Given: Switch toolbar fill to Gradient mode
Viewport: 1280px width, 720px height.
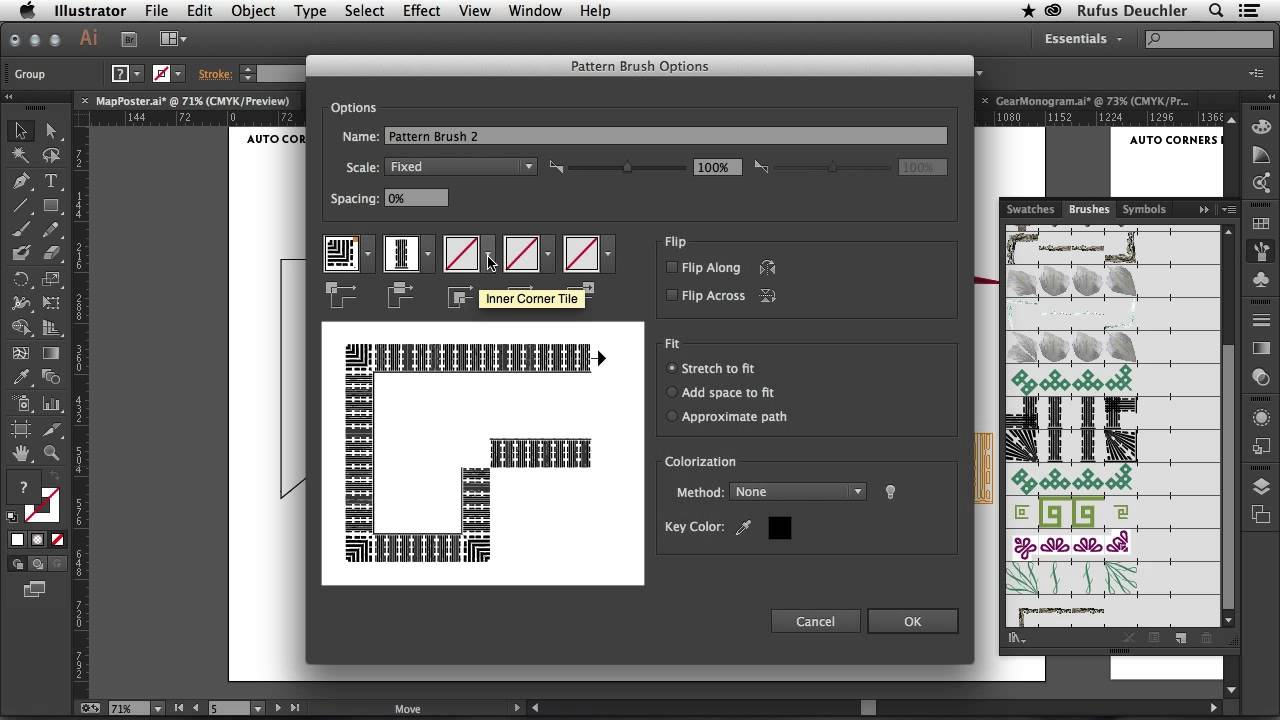Looking at the screenshot, I should 37,540.
